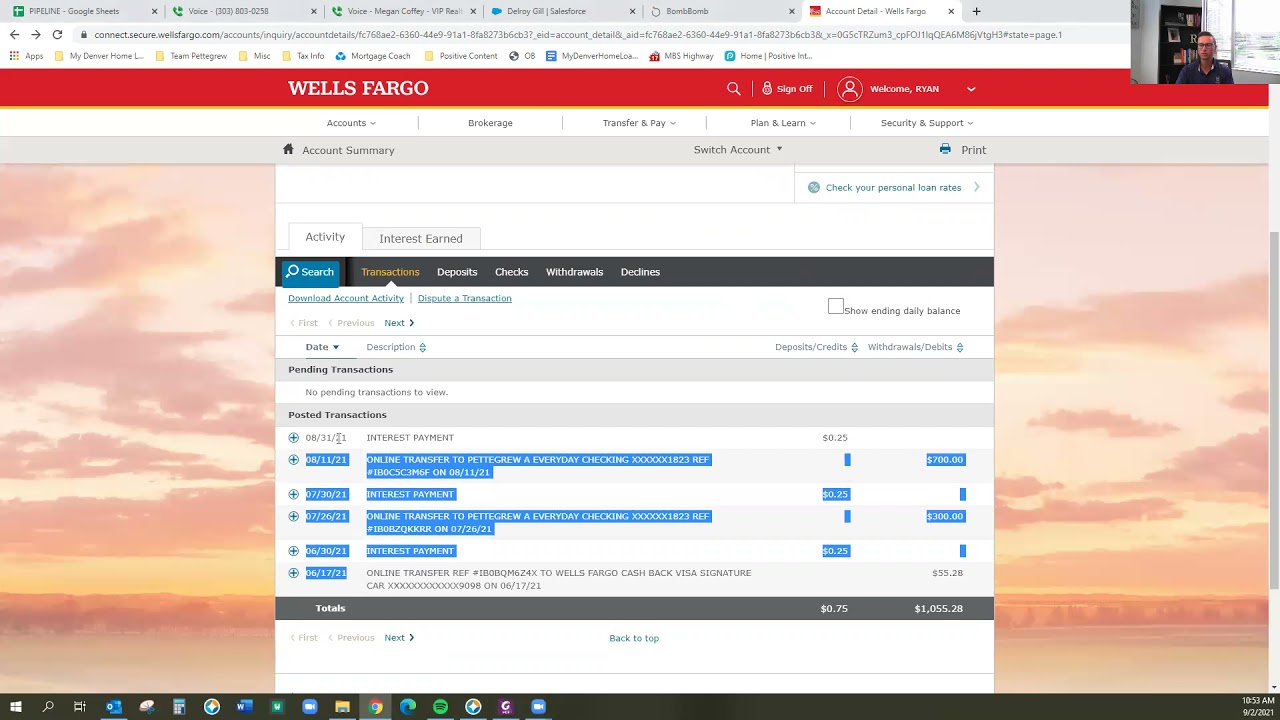
Task: Open the Switch Account dropdown
Action: coord(738,150)
